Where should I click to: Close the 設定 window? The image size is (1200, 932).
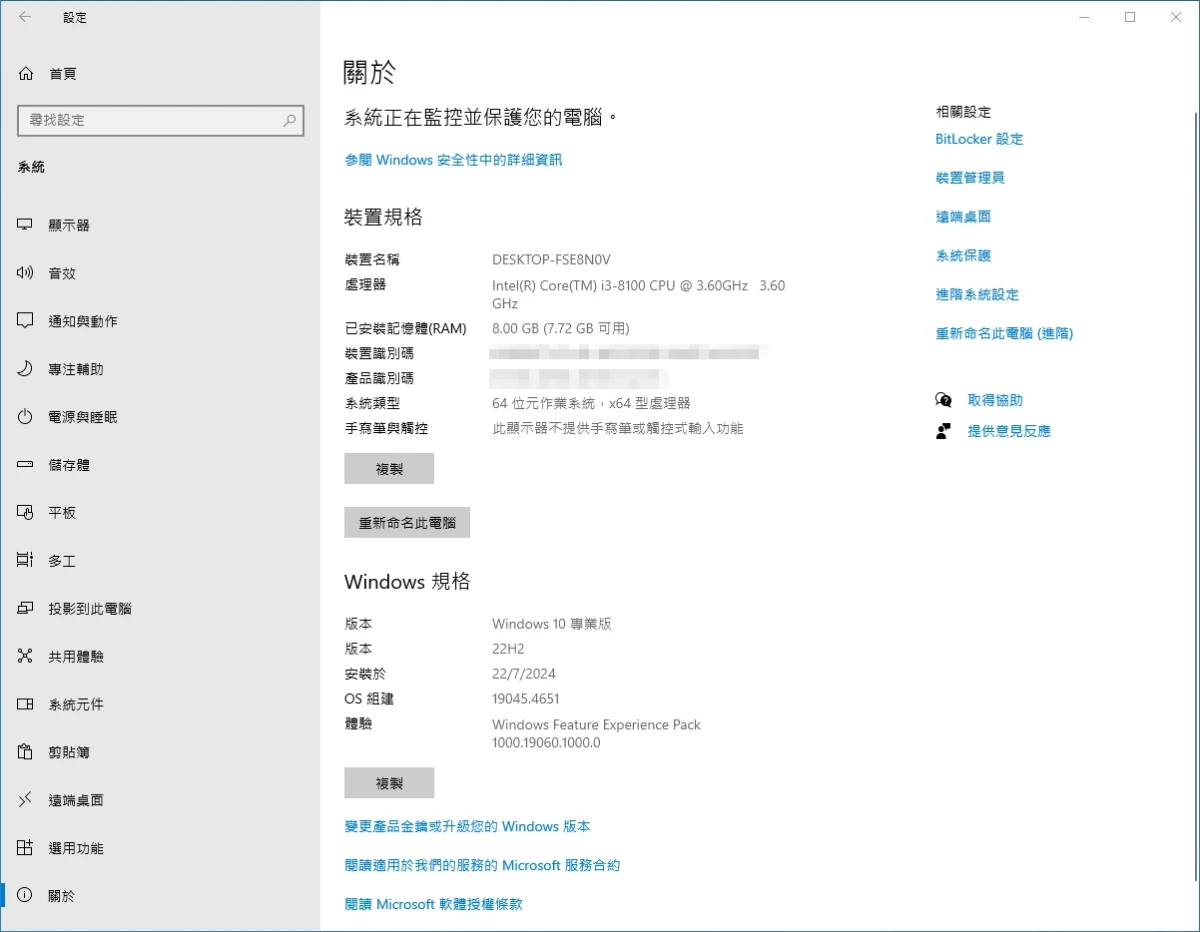(1176, 17)
